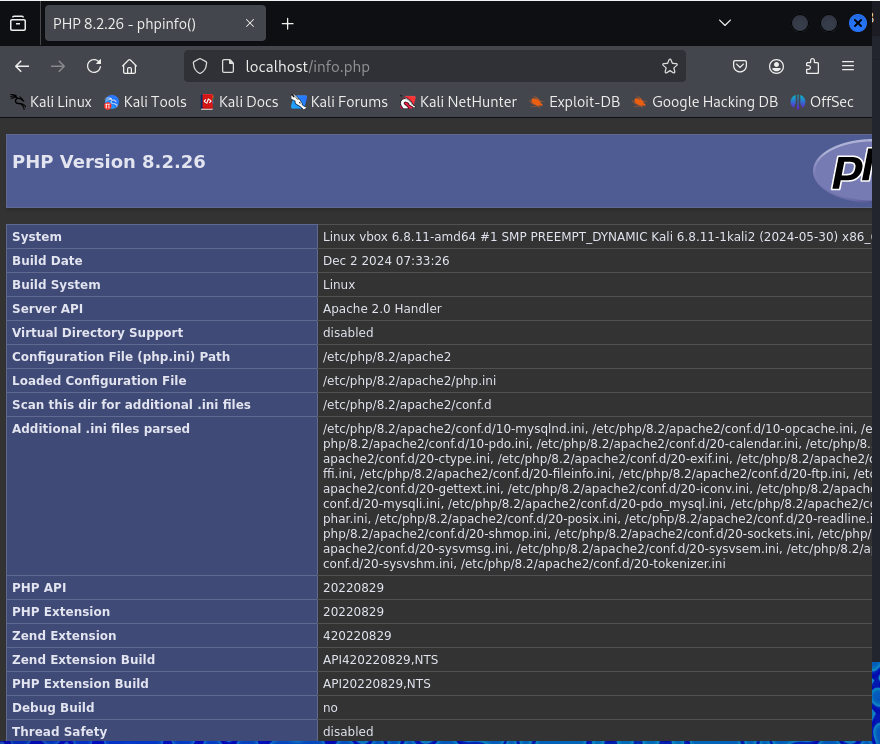Go to the home page
Screen dimensions: 880x744
pos(130,66)
